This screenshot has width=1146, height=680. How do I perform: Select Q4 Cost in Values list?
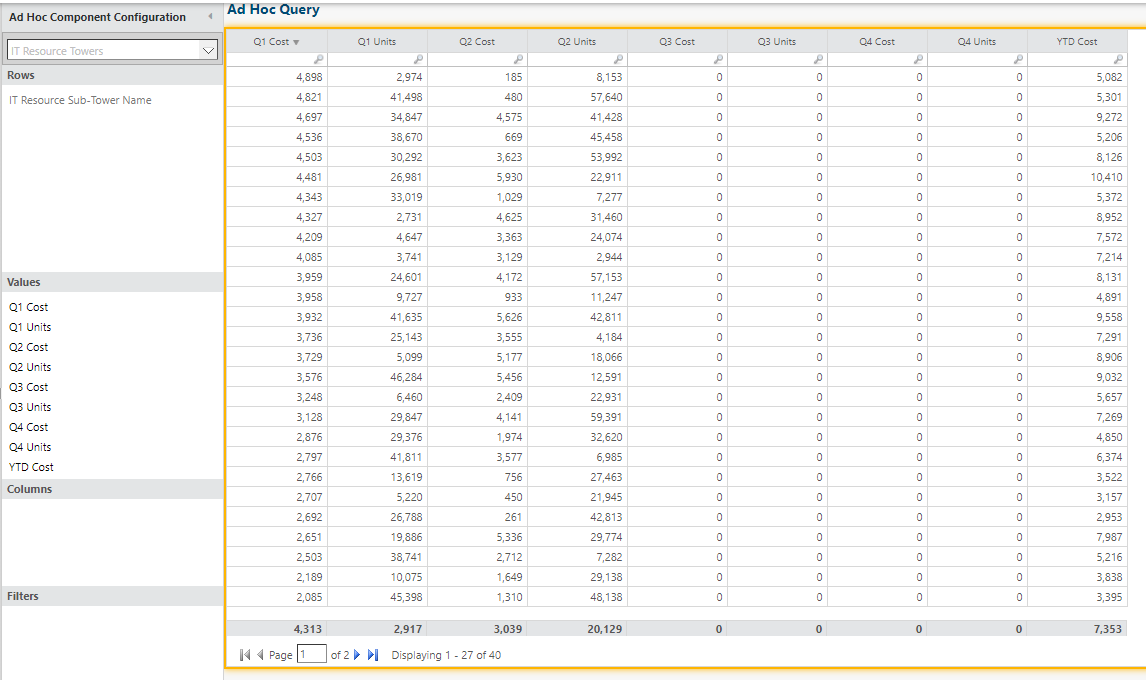click(29, 427)
